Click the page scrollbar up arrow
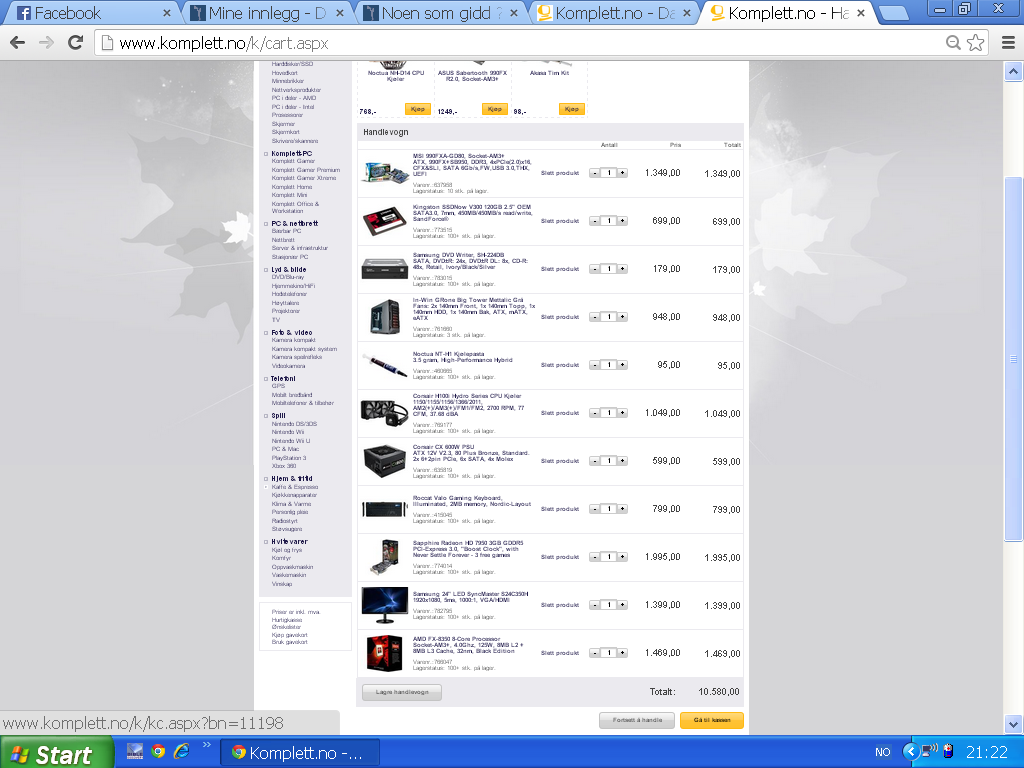 (x=1013, y=71)
